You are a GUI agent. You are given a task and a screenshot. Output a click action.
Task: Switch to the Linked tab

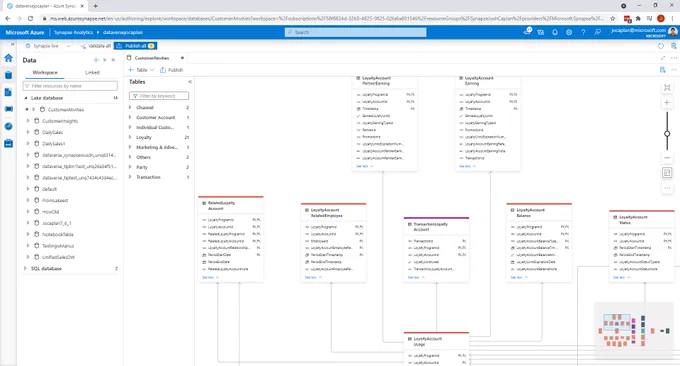[92, 72]
